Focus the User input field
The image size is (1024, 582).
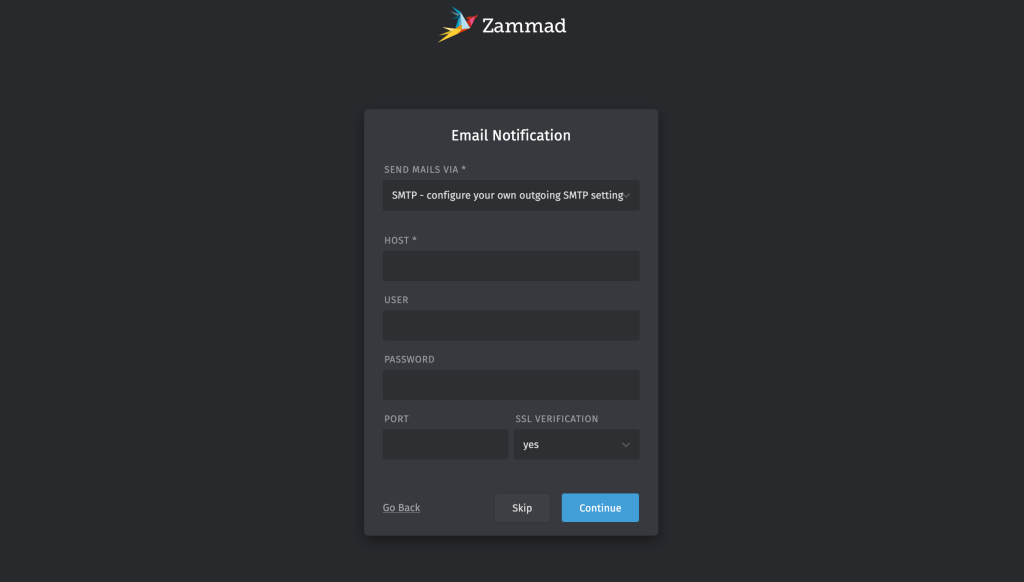(x=510, y=324)
